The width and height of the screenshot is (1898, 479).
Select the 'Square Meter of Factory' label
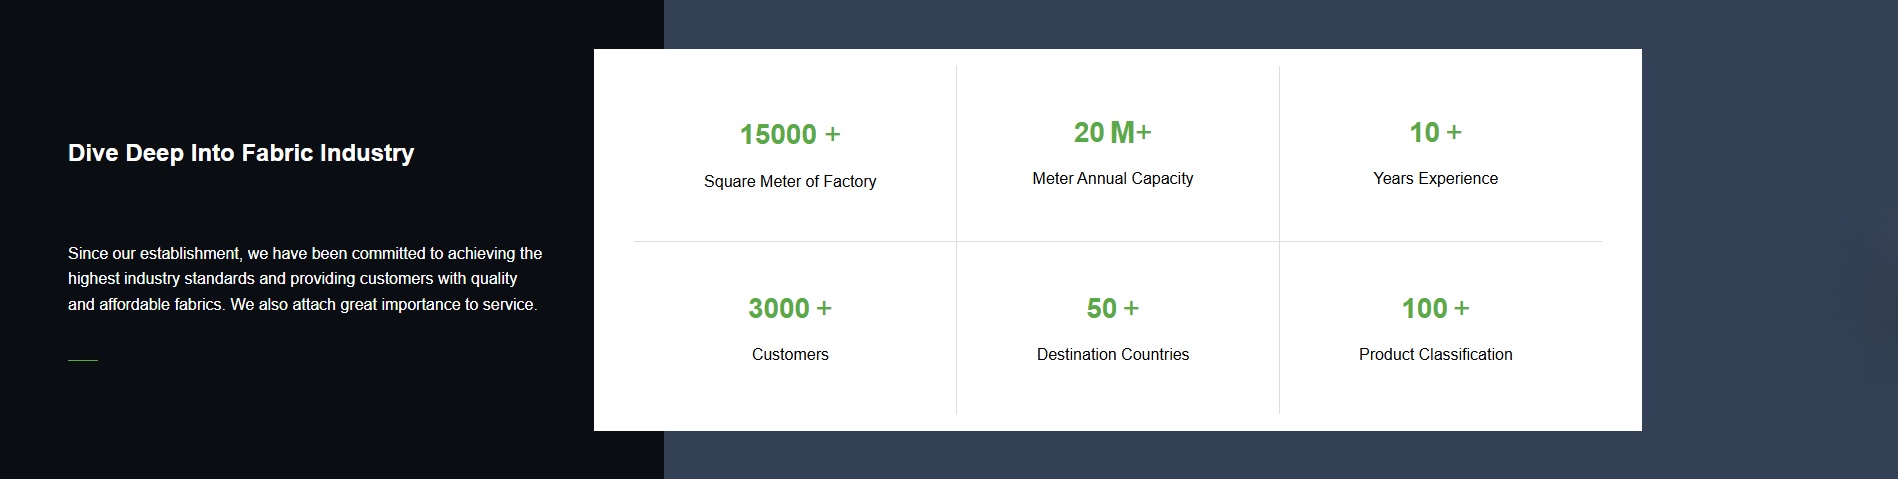point(790,181)
